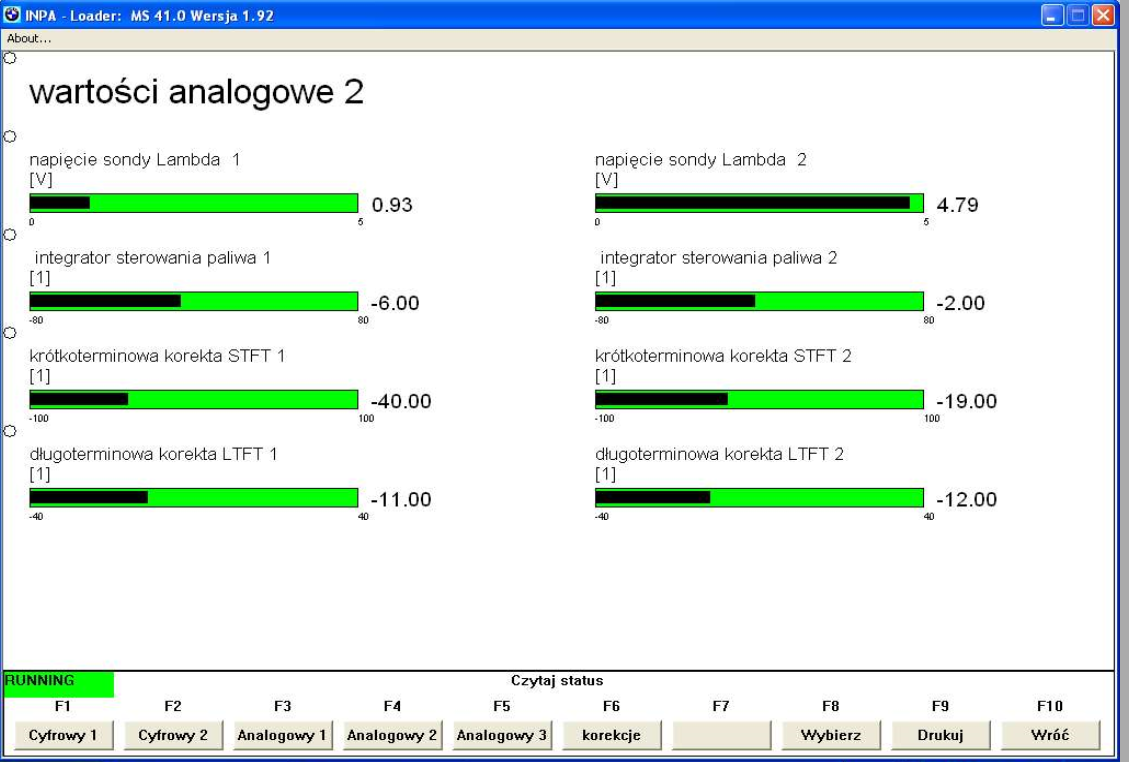This screenshot has width=1129, height=776.
Task: Go back with the Wróć button
Action: [x=1050, y=735]
